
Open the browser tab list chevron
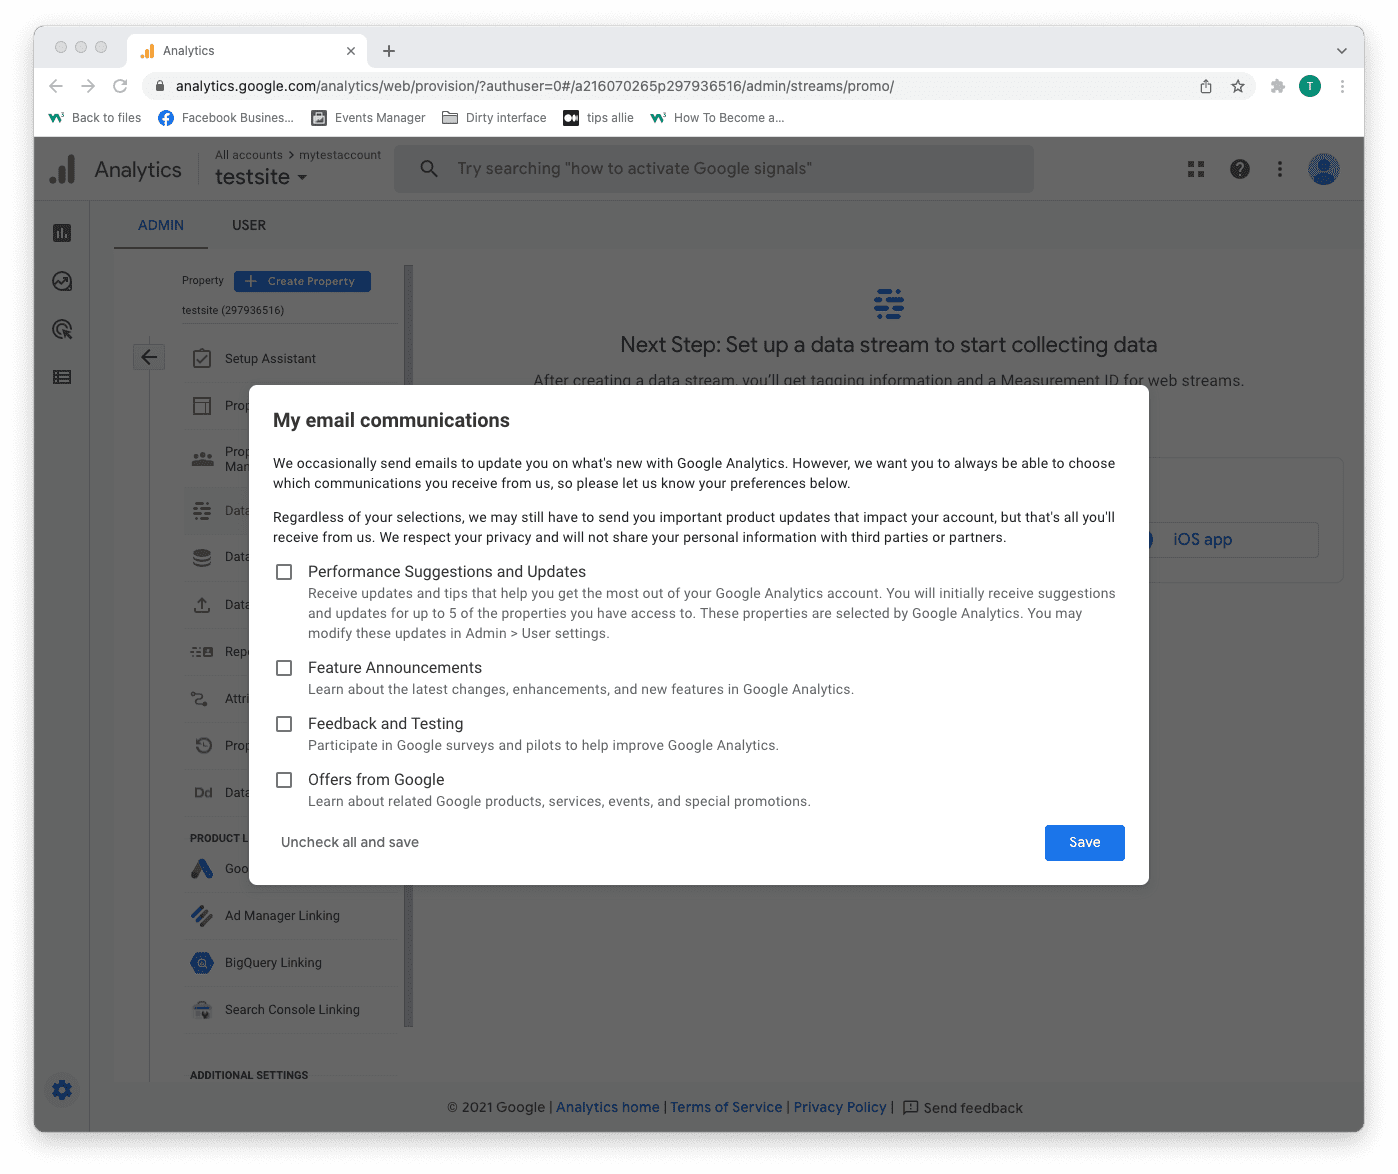1341,50
